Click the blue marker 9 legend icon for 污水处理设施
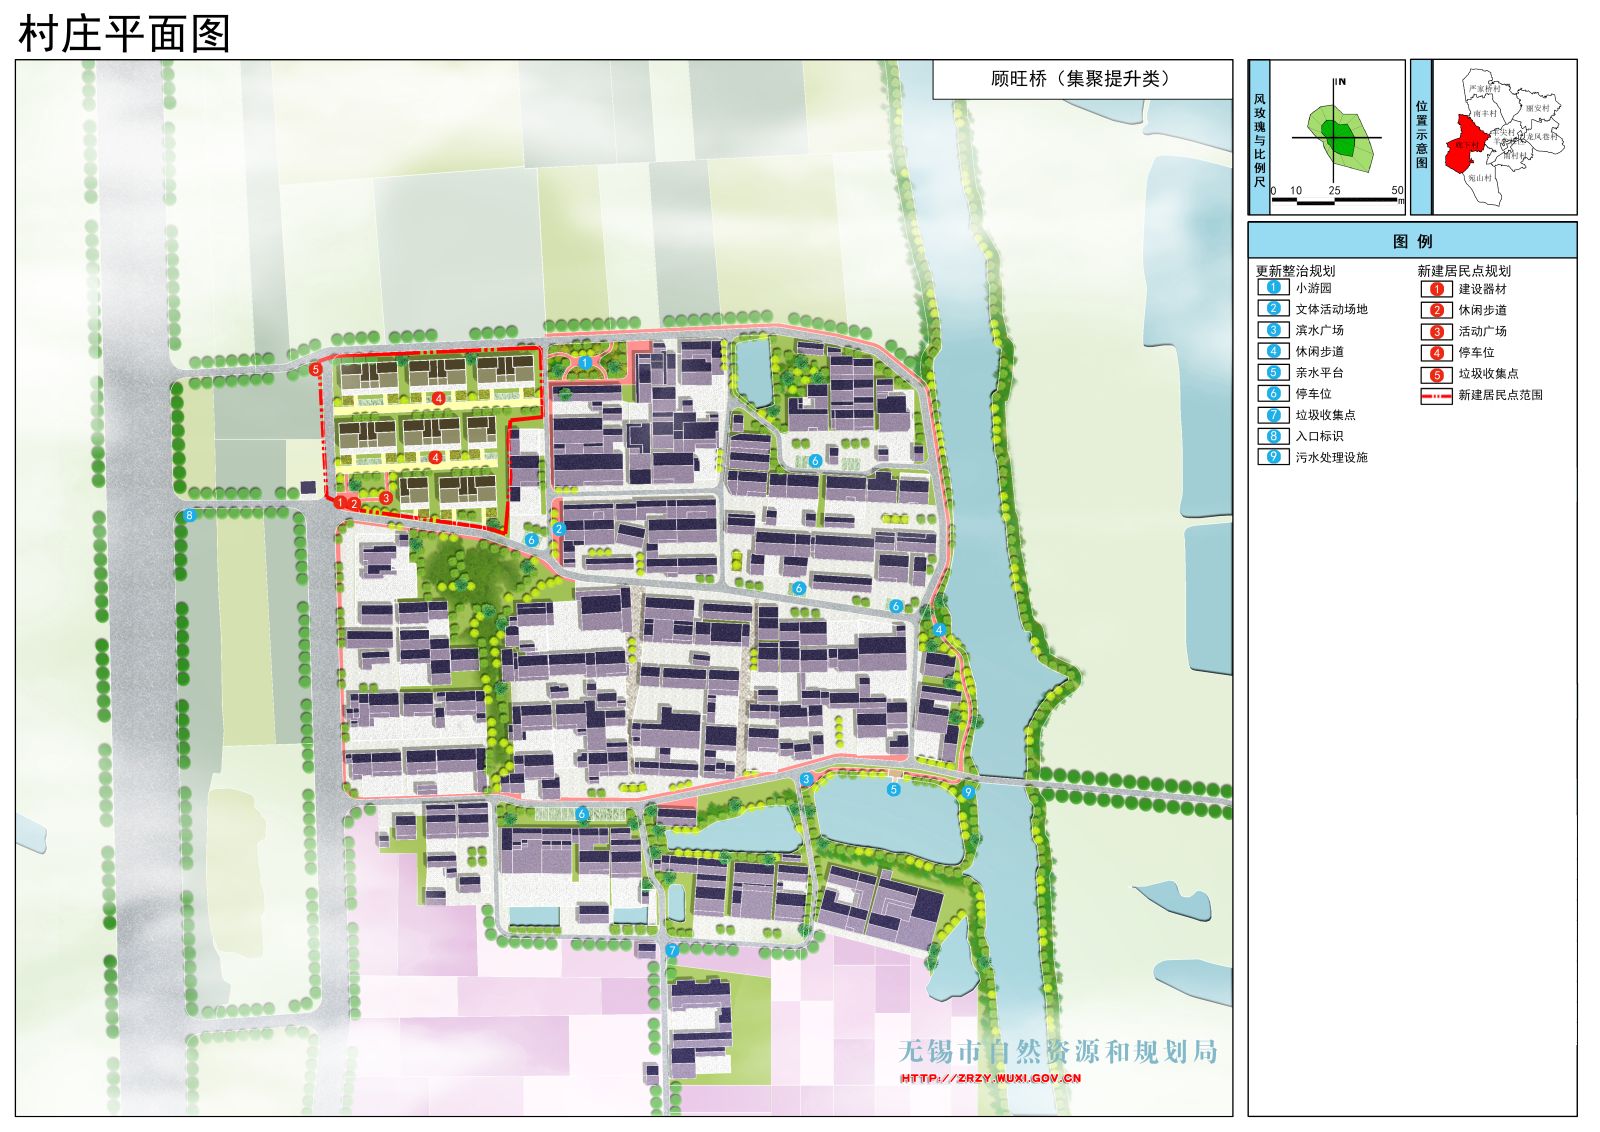This screenshot has height=1132, width=1600. click(x=1273, y=457)
